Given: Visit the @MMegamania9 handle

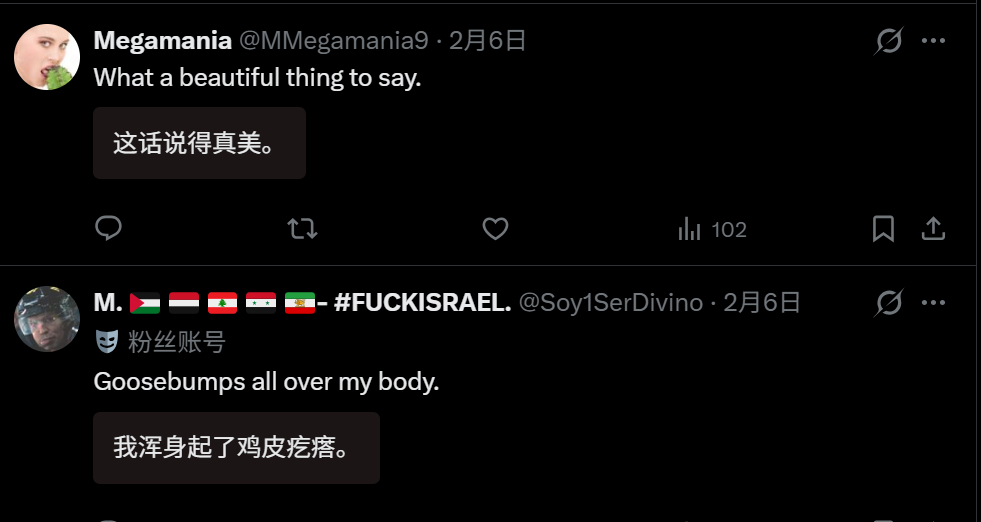Looking at the screenshot, I should 334,41.
